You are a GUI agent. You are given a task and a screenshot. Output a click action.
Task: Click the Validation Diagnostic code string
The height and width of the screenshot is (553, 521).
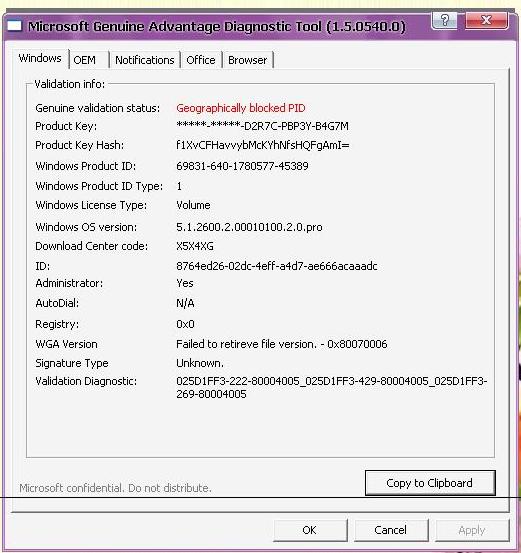click(332, 388)
